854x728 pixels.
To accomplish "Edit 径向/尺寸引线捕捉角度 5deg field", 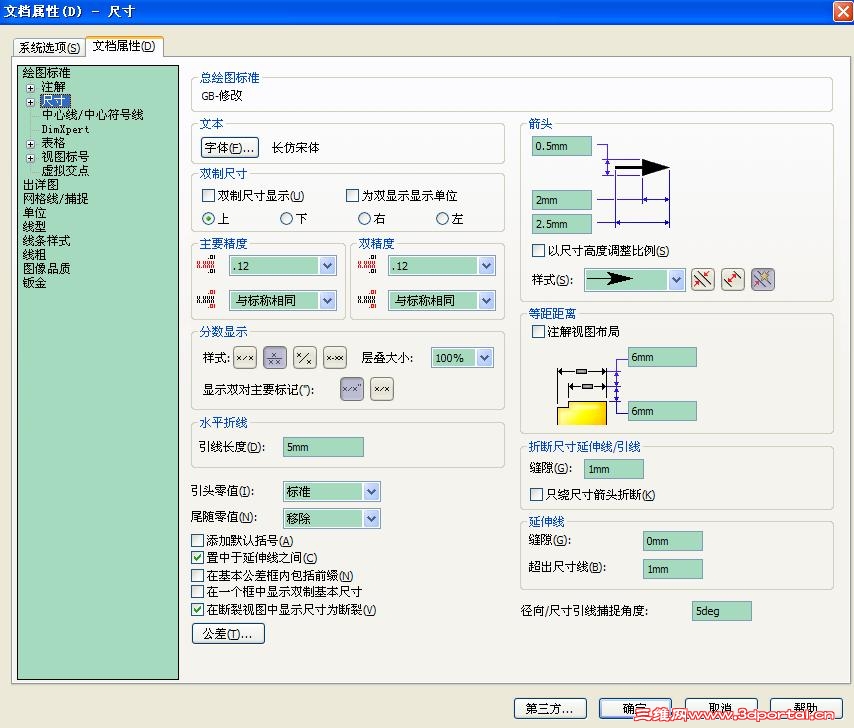I will [722, 611].
